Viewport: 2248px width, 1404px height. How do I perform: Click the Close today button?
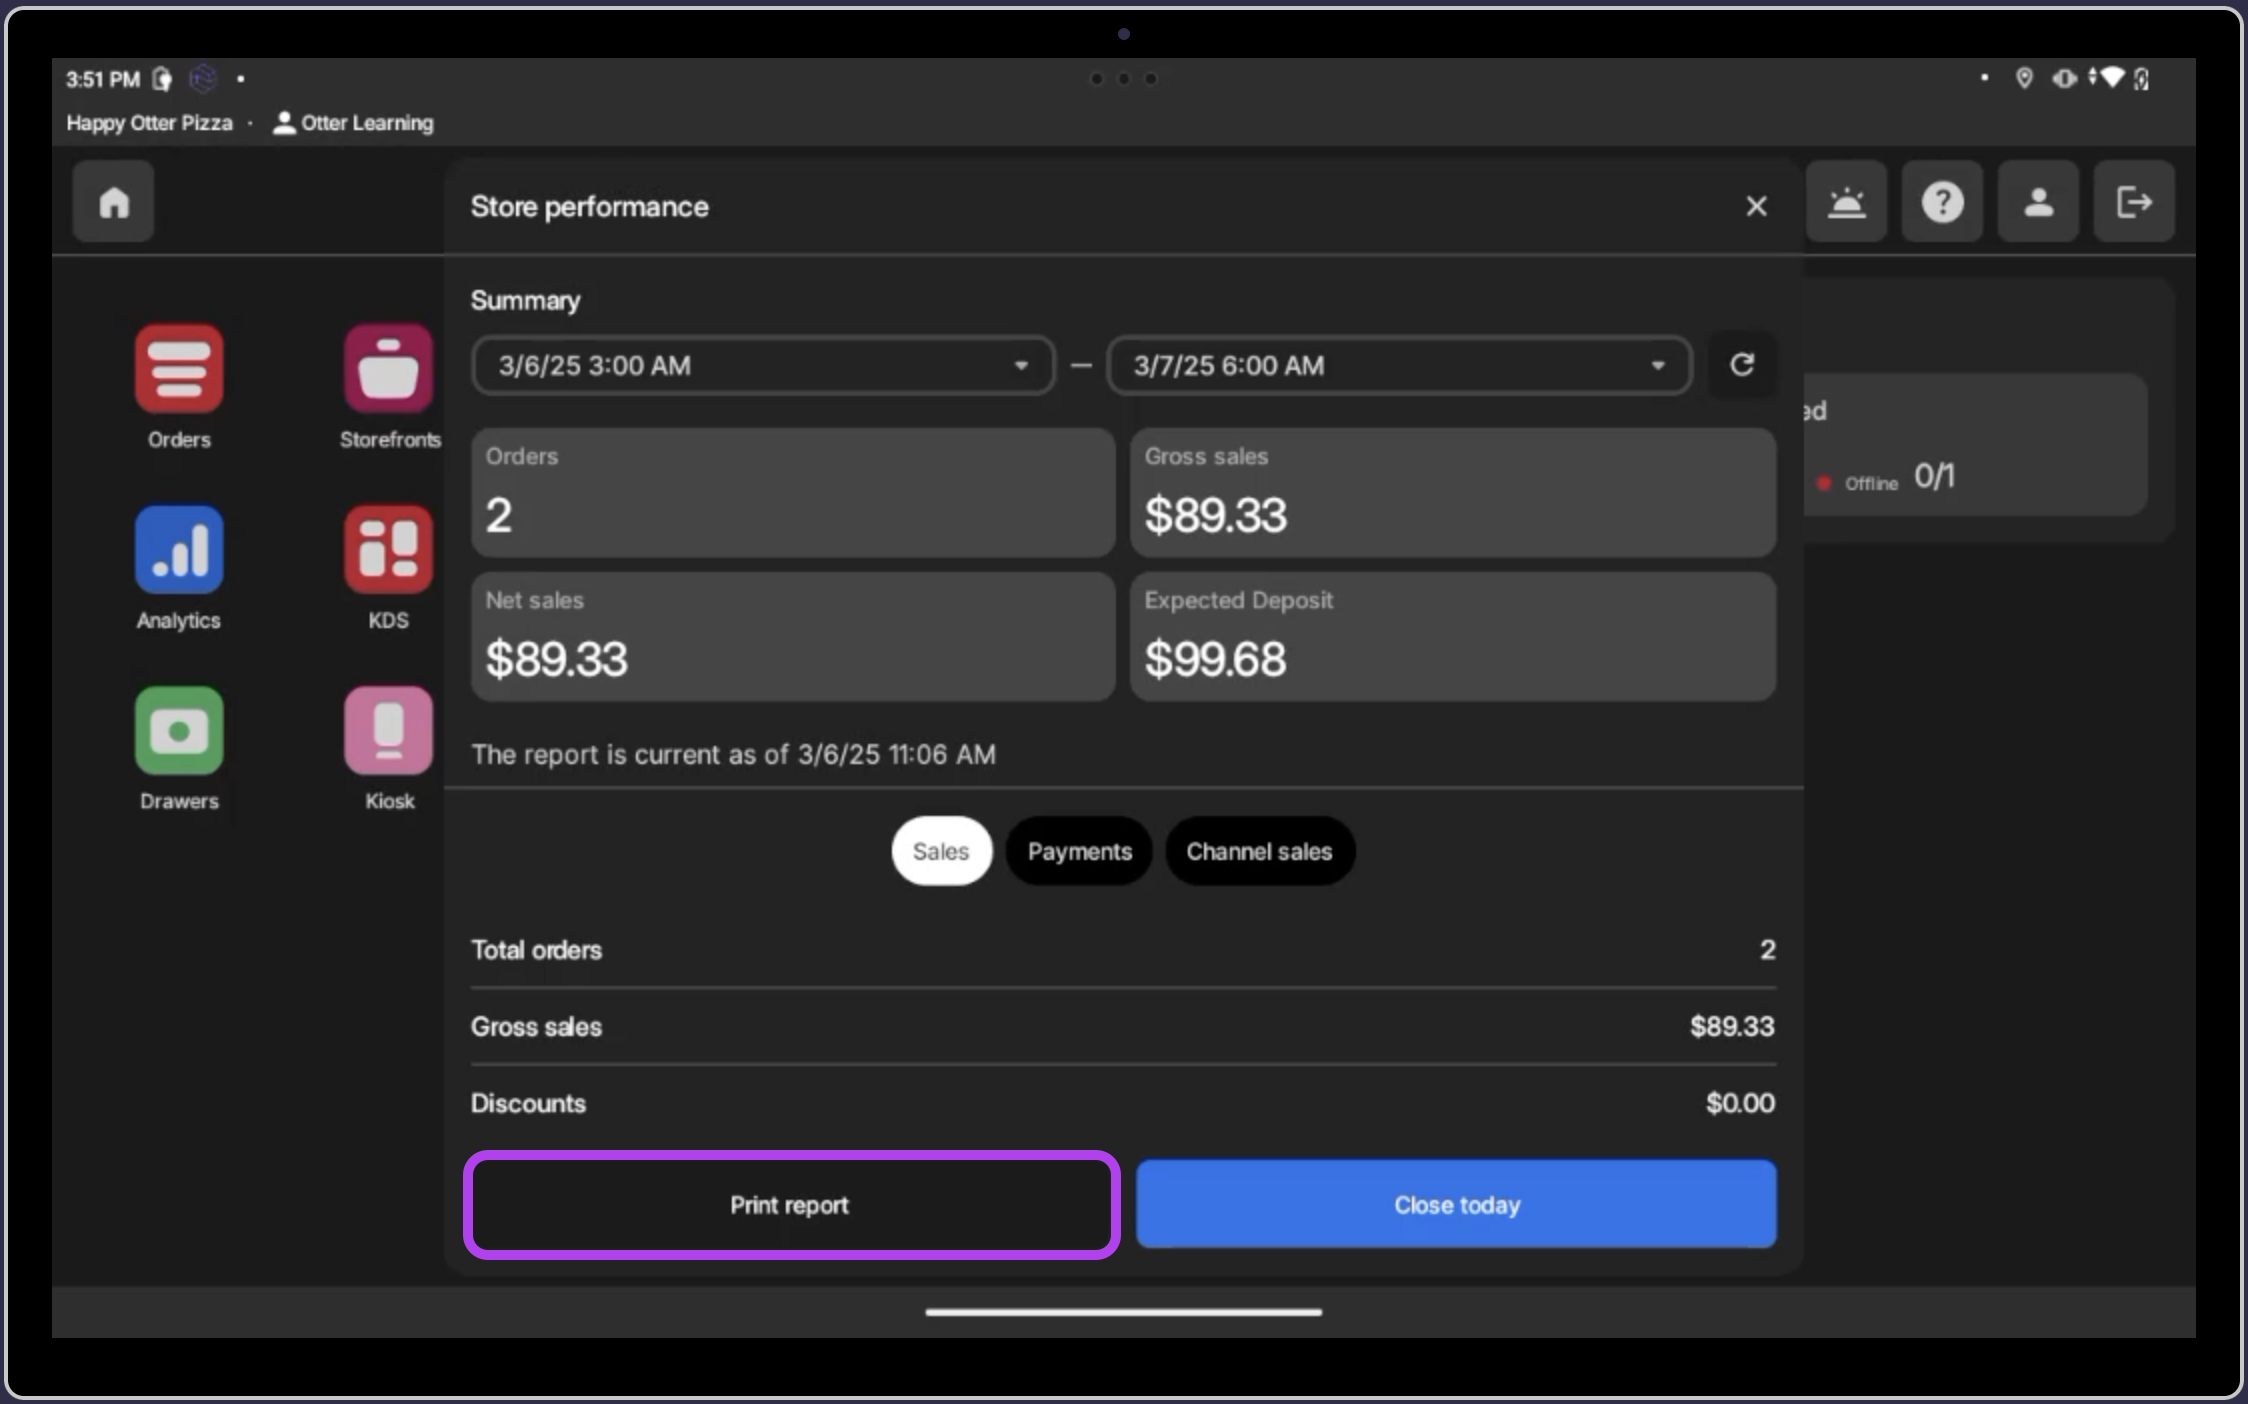tap(1456, 1205)
